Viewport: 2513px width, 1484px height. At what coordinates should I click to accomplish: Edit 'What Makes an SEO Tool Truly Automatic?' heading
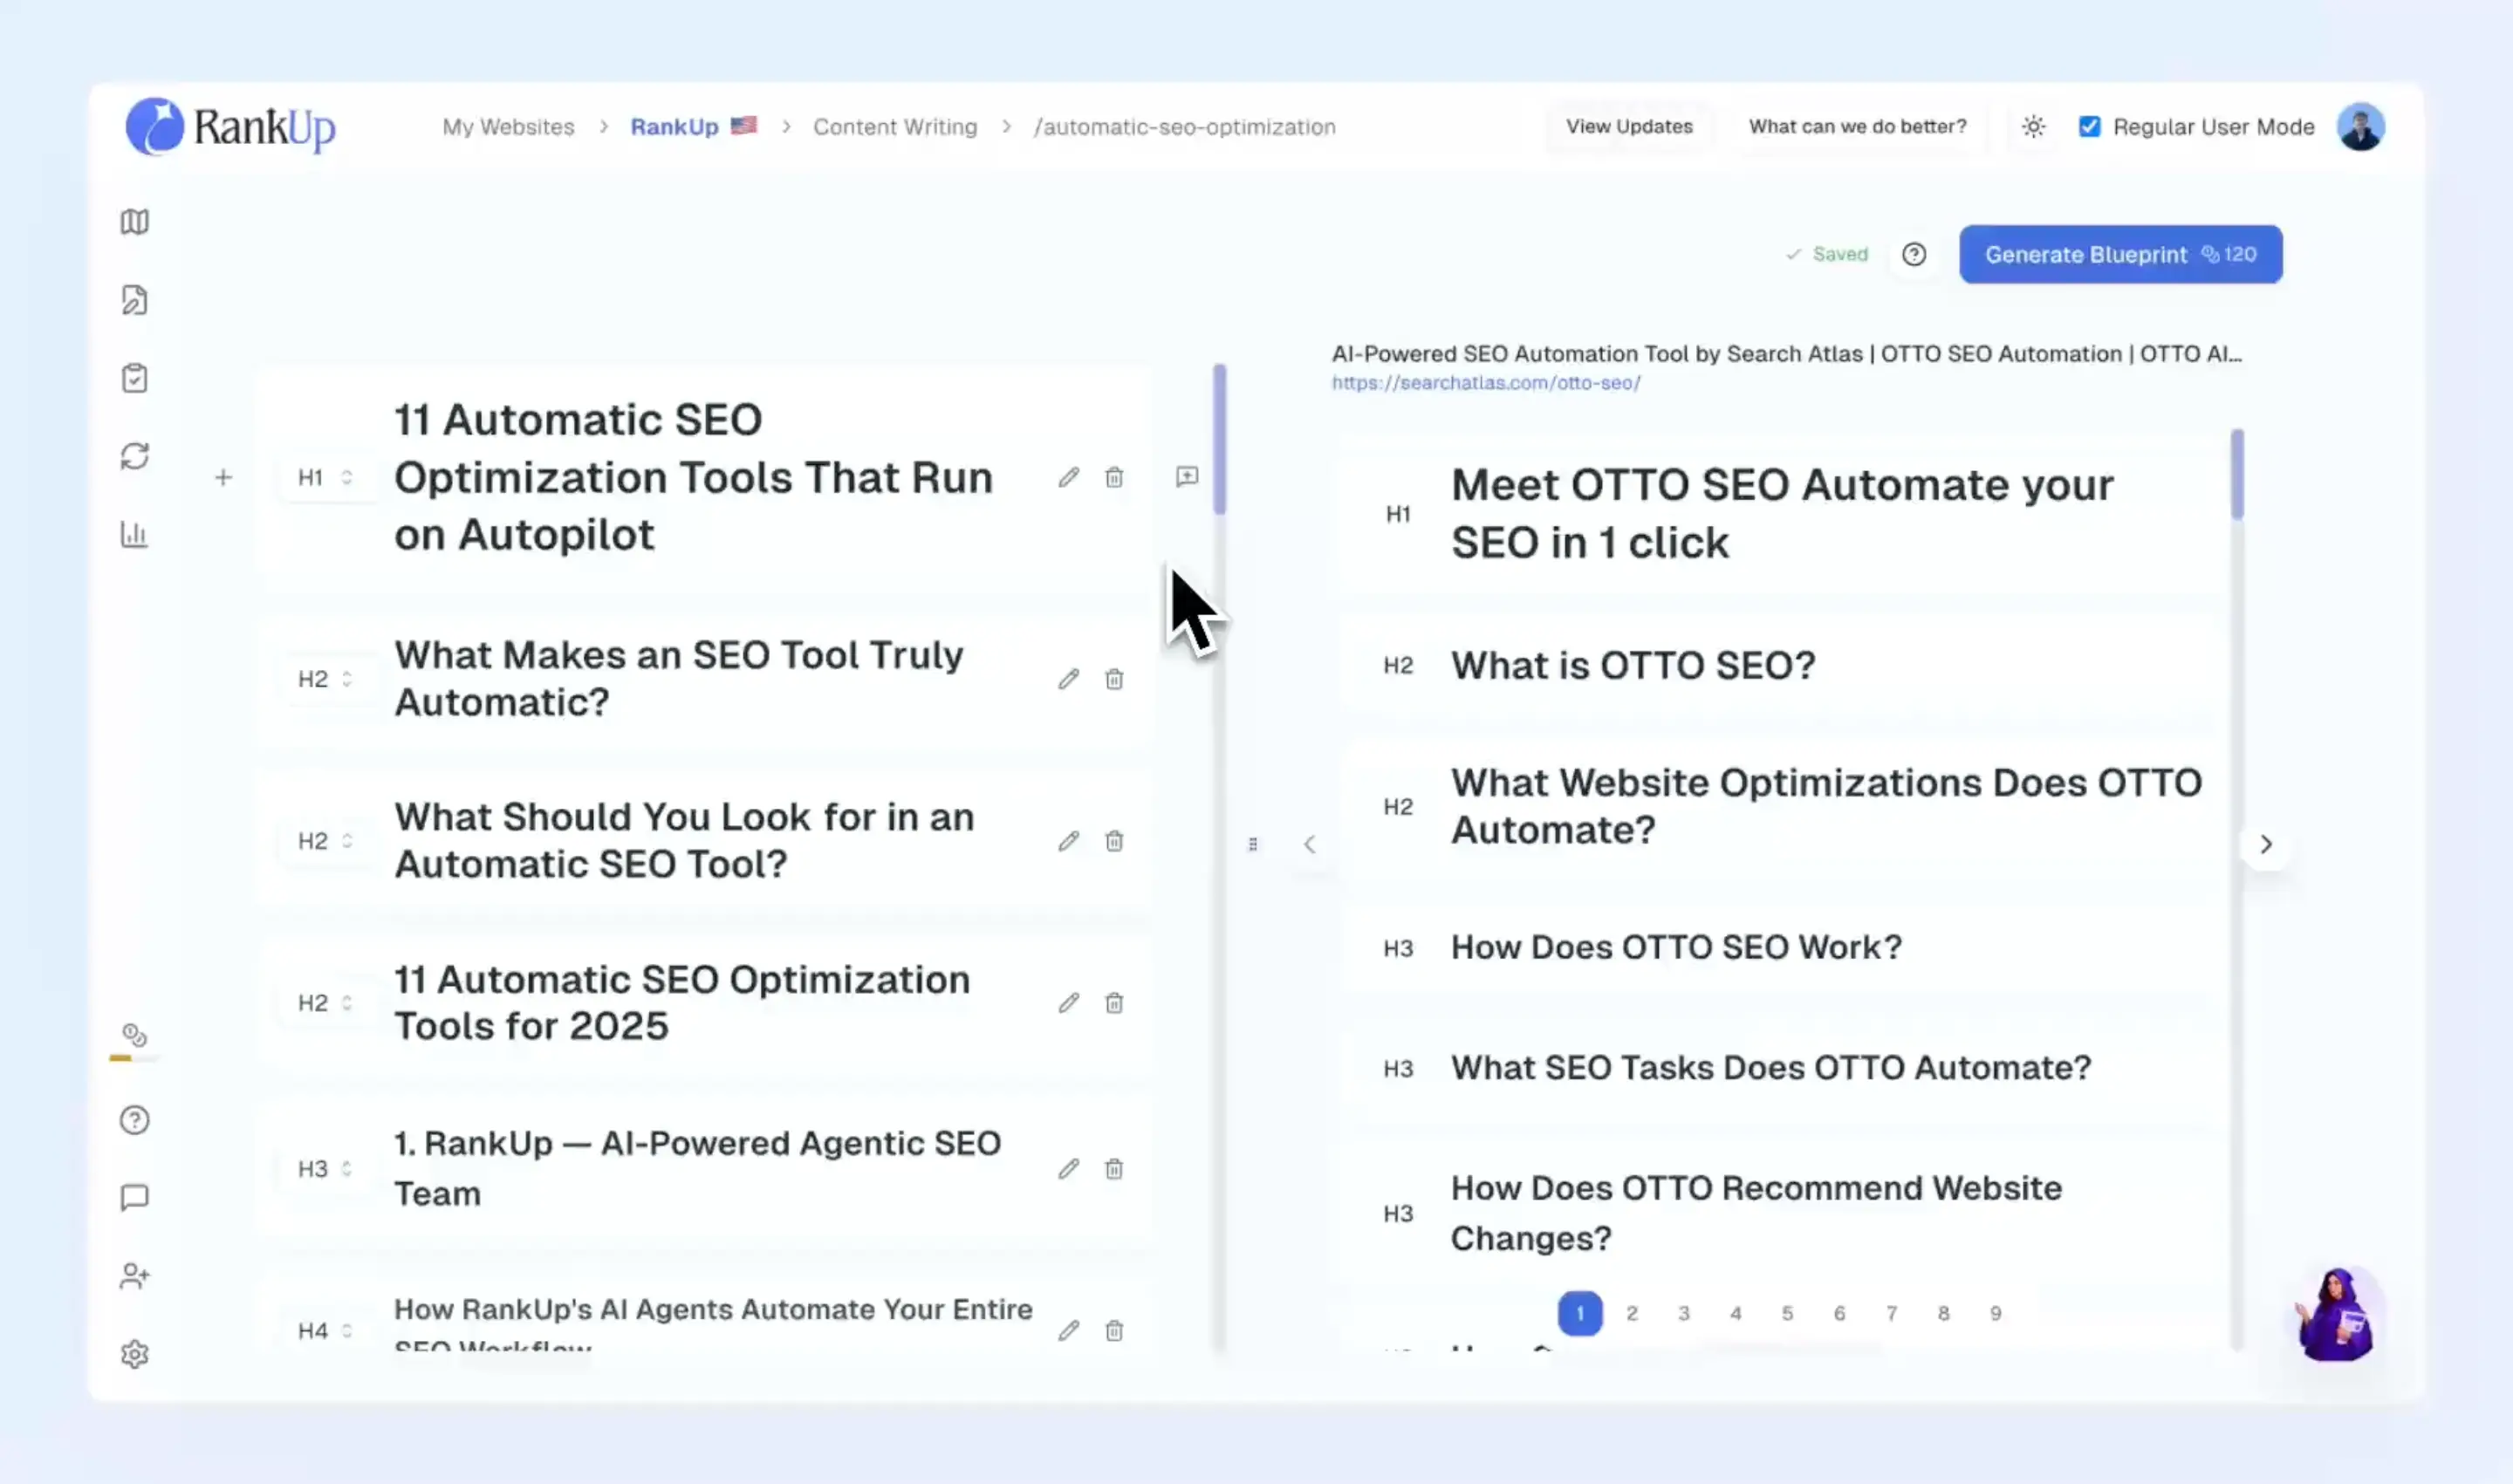coord(1068,679)
